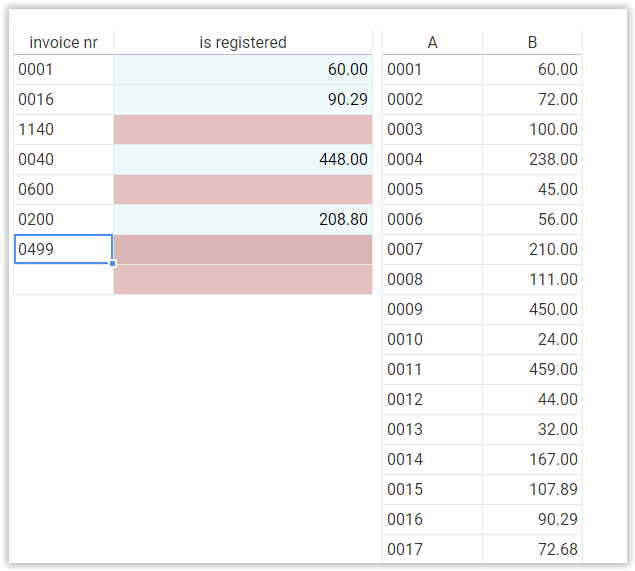The image size is (635, 571).
Task: Click the invoice cell 0200
Action: click(63, 219)
